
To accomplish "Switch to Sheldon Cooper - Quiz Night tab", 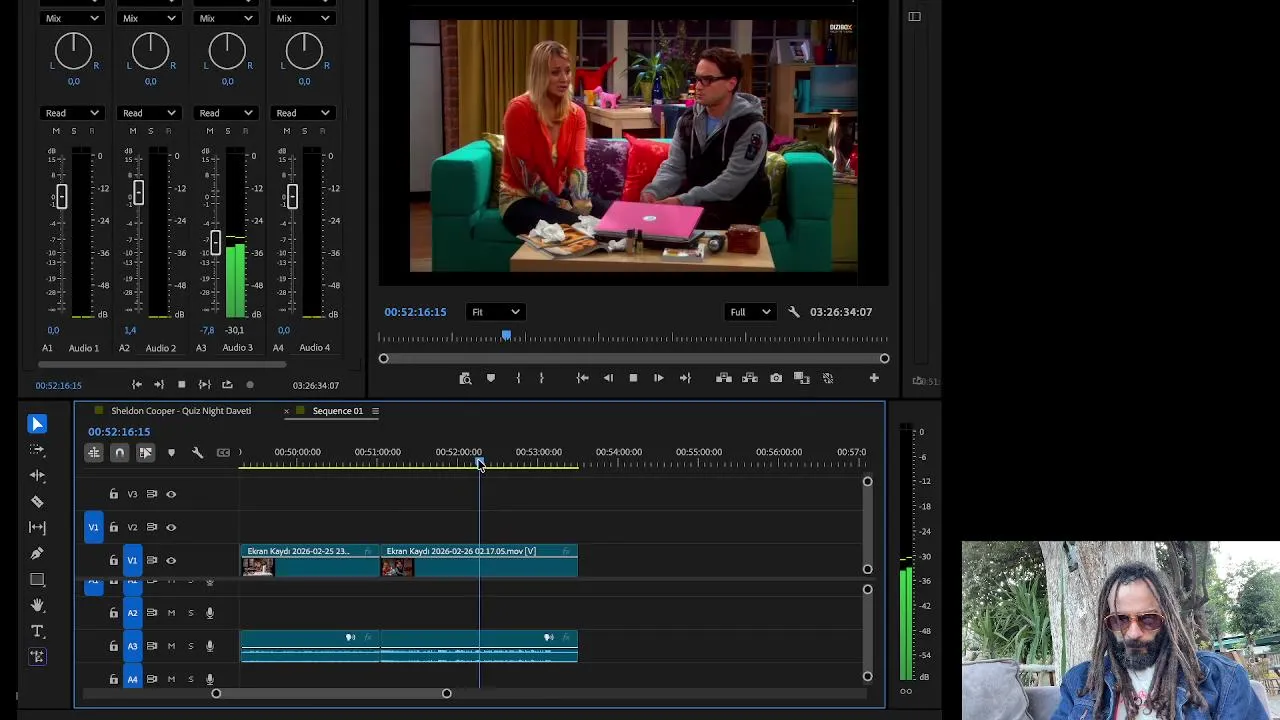I will tap(181, 411).
